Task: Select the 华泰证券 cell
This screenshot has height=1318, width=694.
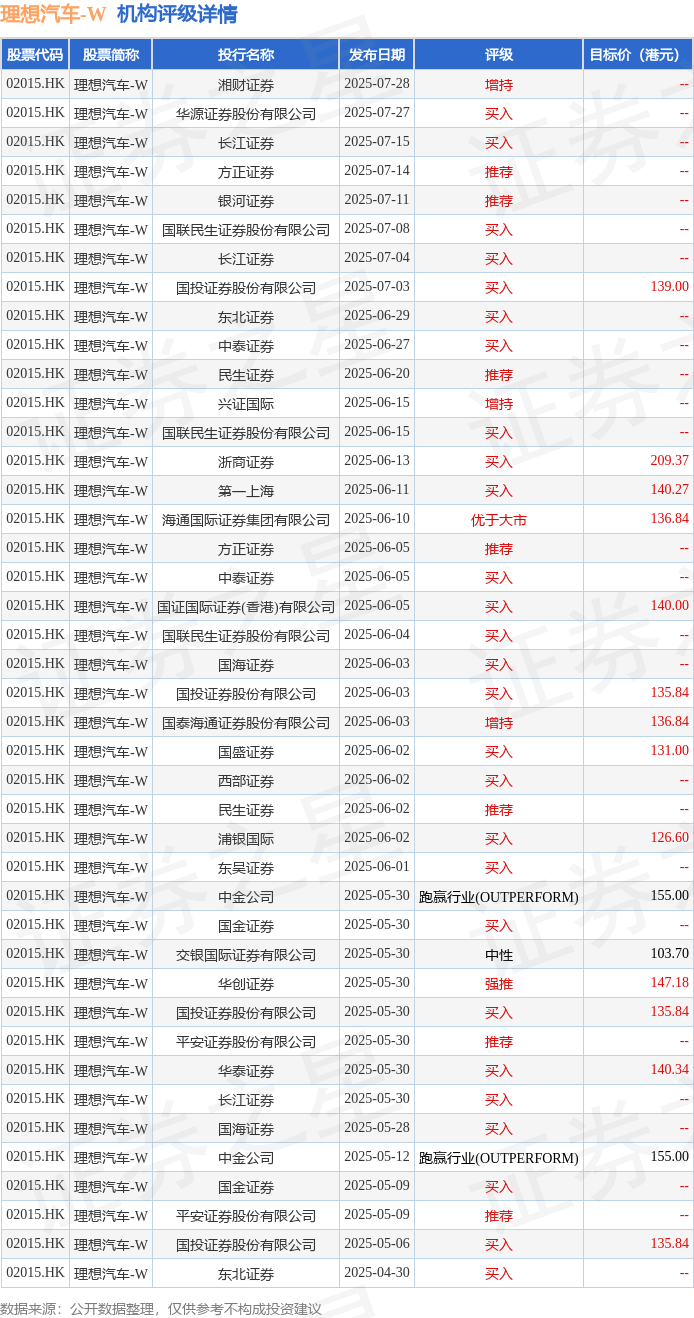Action: point(246,1071)
